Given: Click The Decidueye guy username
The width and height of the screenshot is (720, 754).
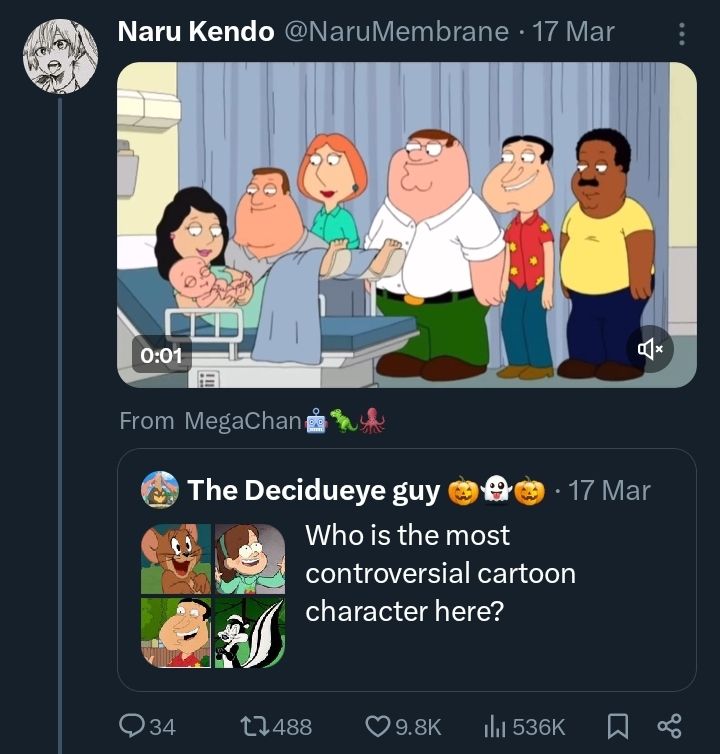Looking at the screenshot, I should pyautogui.click(x=314, y=490).
